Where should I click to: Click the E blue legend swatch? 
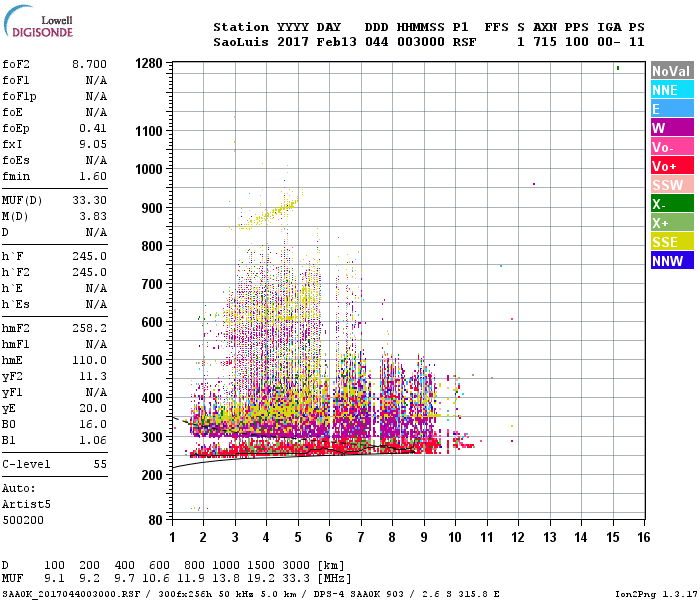(x=672, y=109)
